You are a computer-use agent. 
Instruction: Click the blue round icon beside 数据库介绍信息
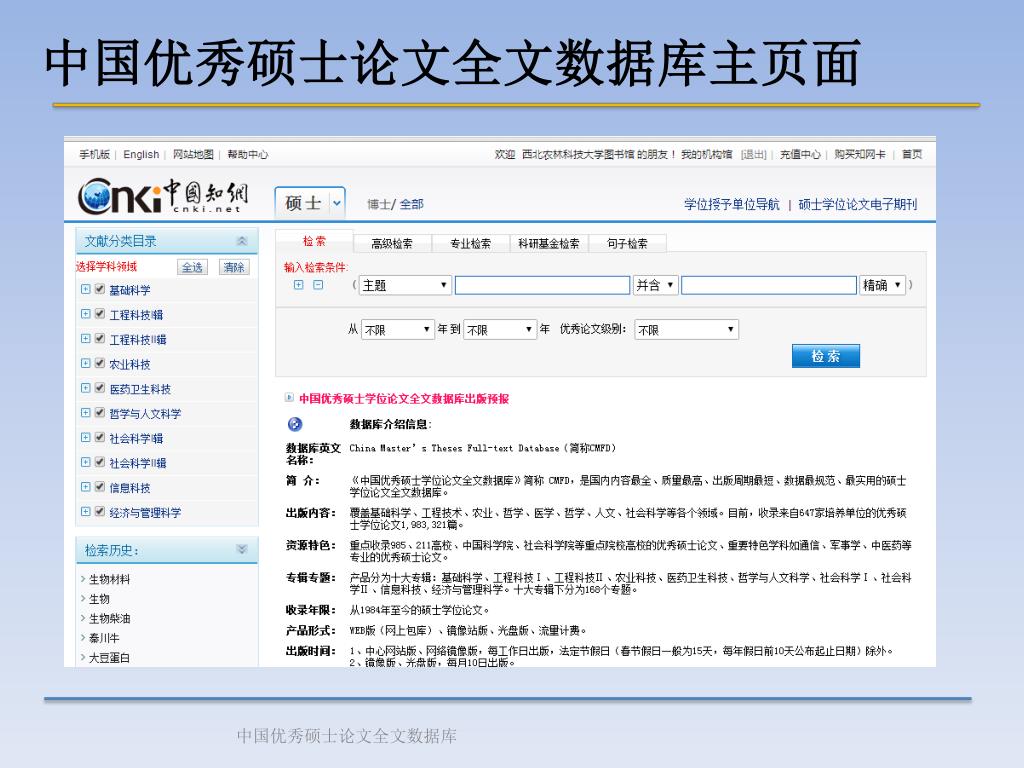(295, 424)
